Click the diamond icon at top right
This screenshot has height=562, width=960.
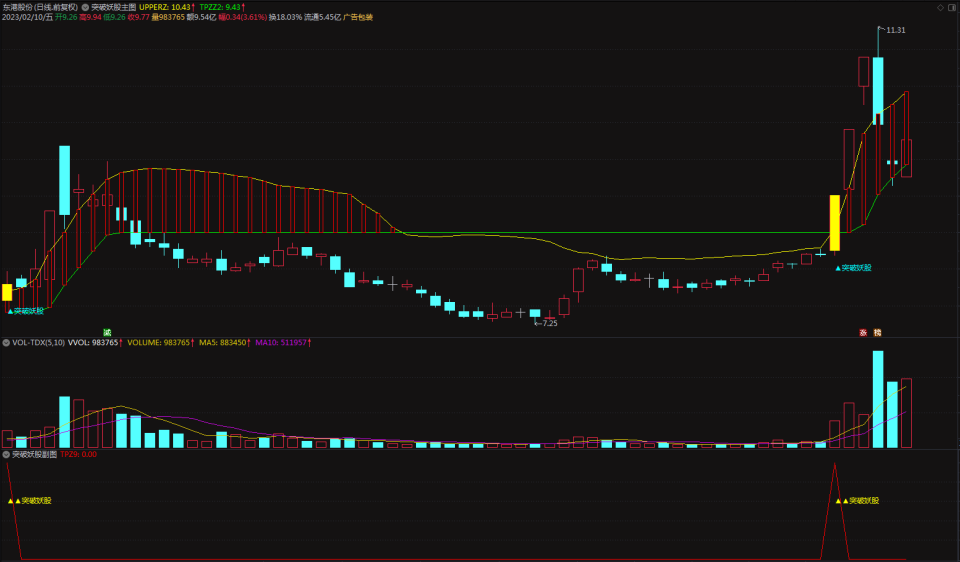(x=940, y=7)
